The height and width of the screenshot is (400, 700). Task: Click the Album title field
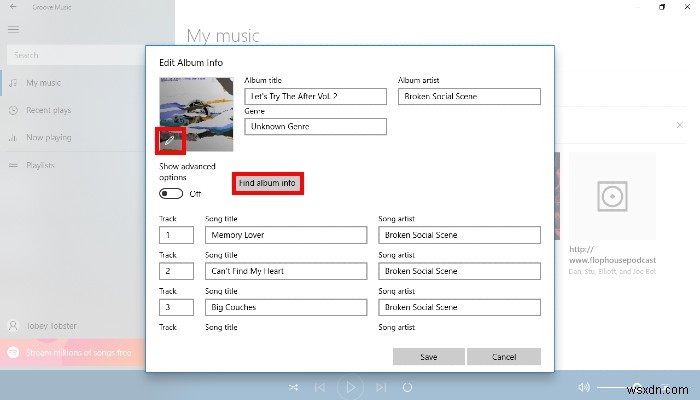click(x=315, y=96)
